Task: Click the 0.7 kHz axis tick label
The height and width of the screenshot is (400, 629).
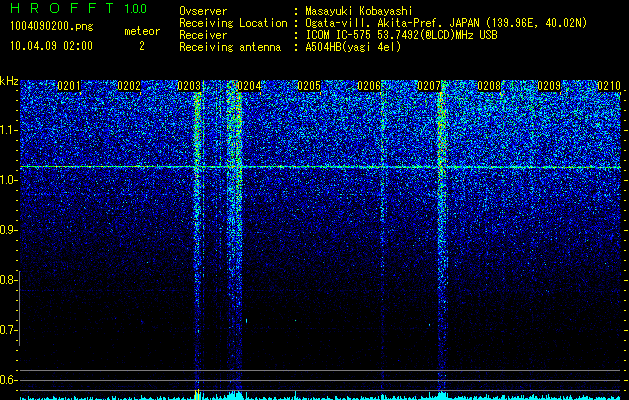Action: click(x=8, y=330)
